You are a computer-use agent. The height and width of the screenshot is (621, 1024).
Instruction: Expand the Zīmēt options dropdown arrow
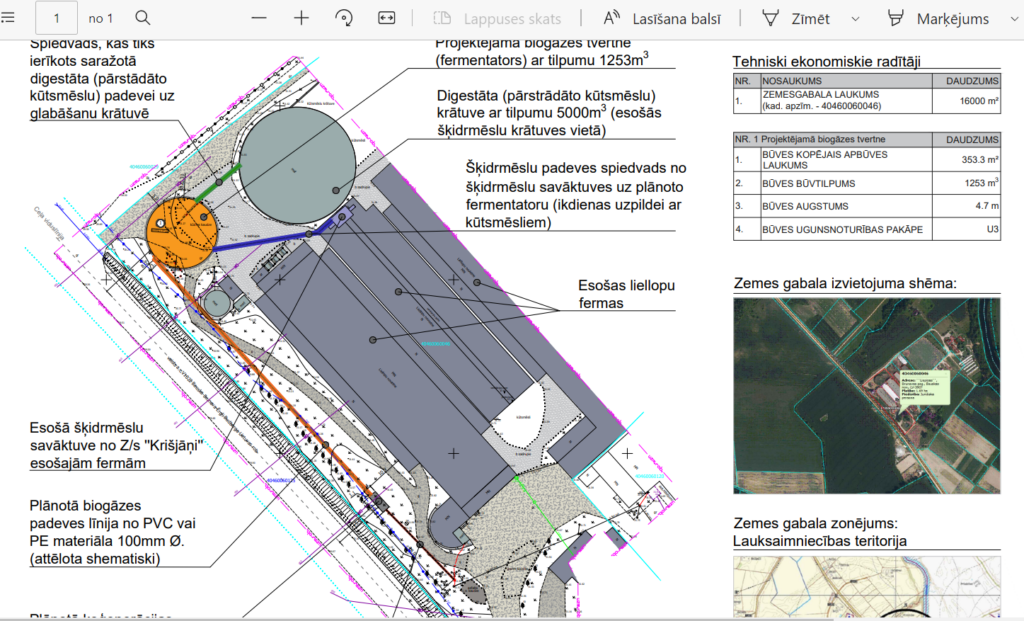click(855, 19)
